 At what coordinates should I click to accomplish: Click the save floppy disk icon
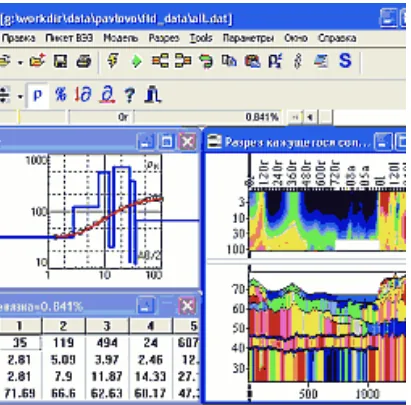click(x=60, y=62)
